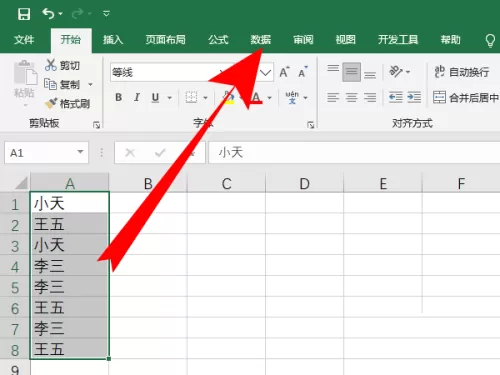The width and height of the screenshot is (500, 375).
Task: Click the select-all corner triangle
Action: click(21, 183)
